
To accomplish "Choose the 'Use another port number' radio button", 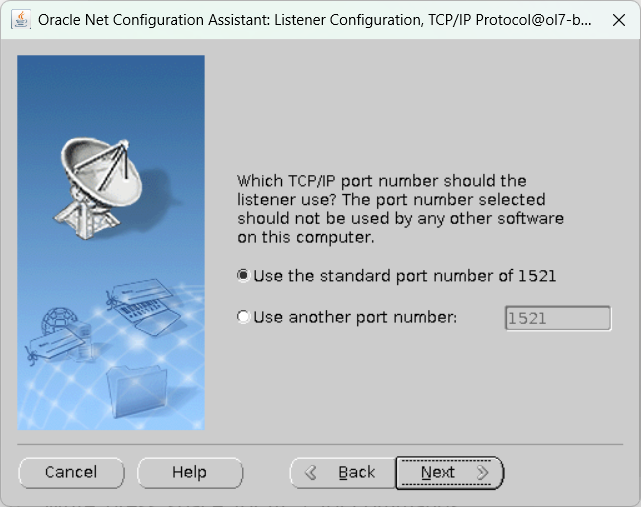I will pyautogui.click(x=243, y=317).
